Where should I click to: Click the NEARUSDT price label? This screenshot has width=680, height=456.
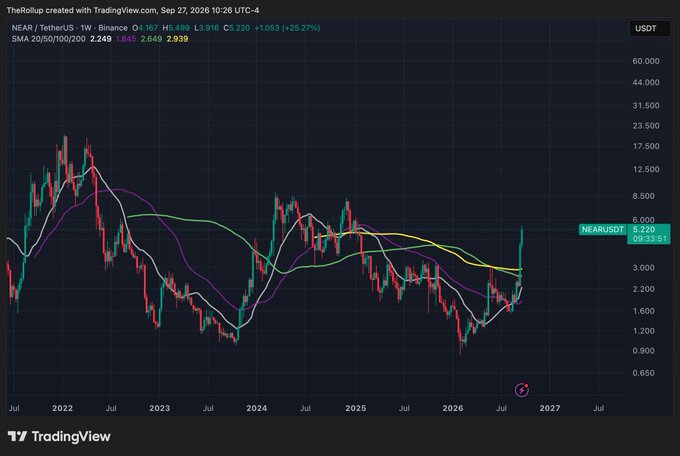602,230
